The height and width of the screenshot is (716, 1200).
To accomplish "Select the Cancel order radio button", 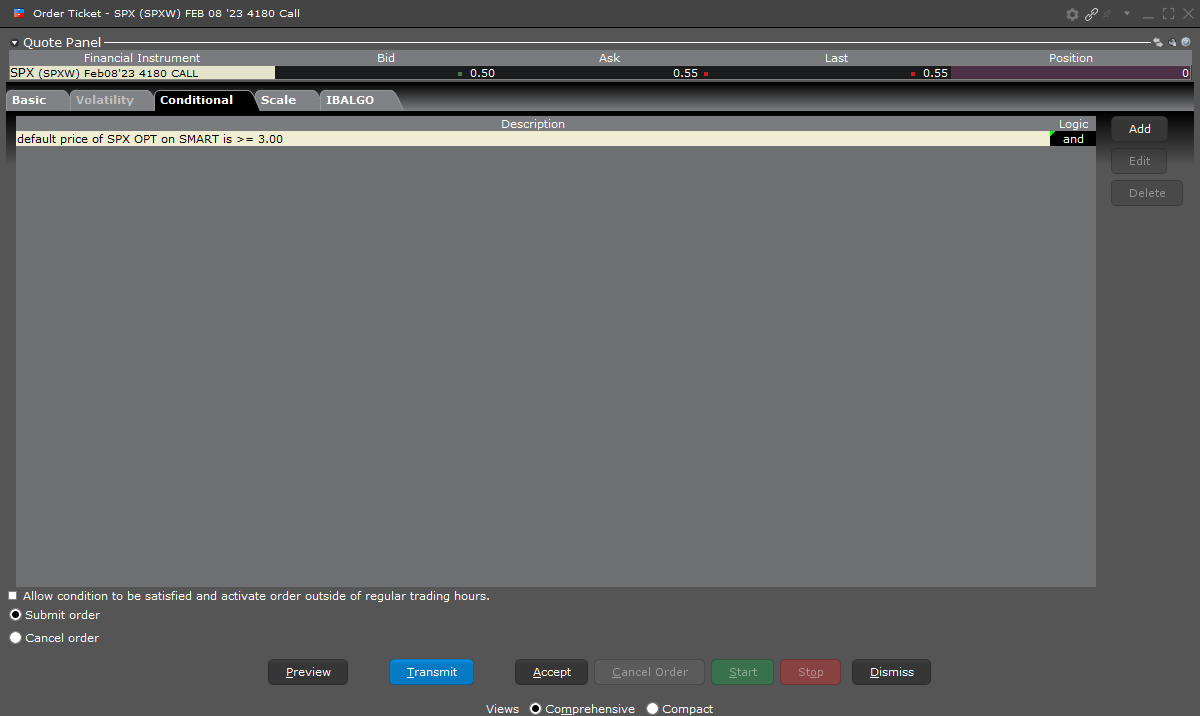I will [x=15, y=638].
